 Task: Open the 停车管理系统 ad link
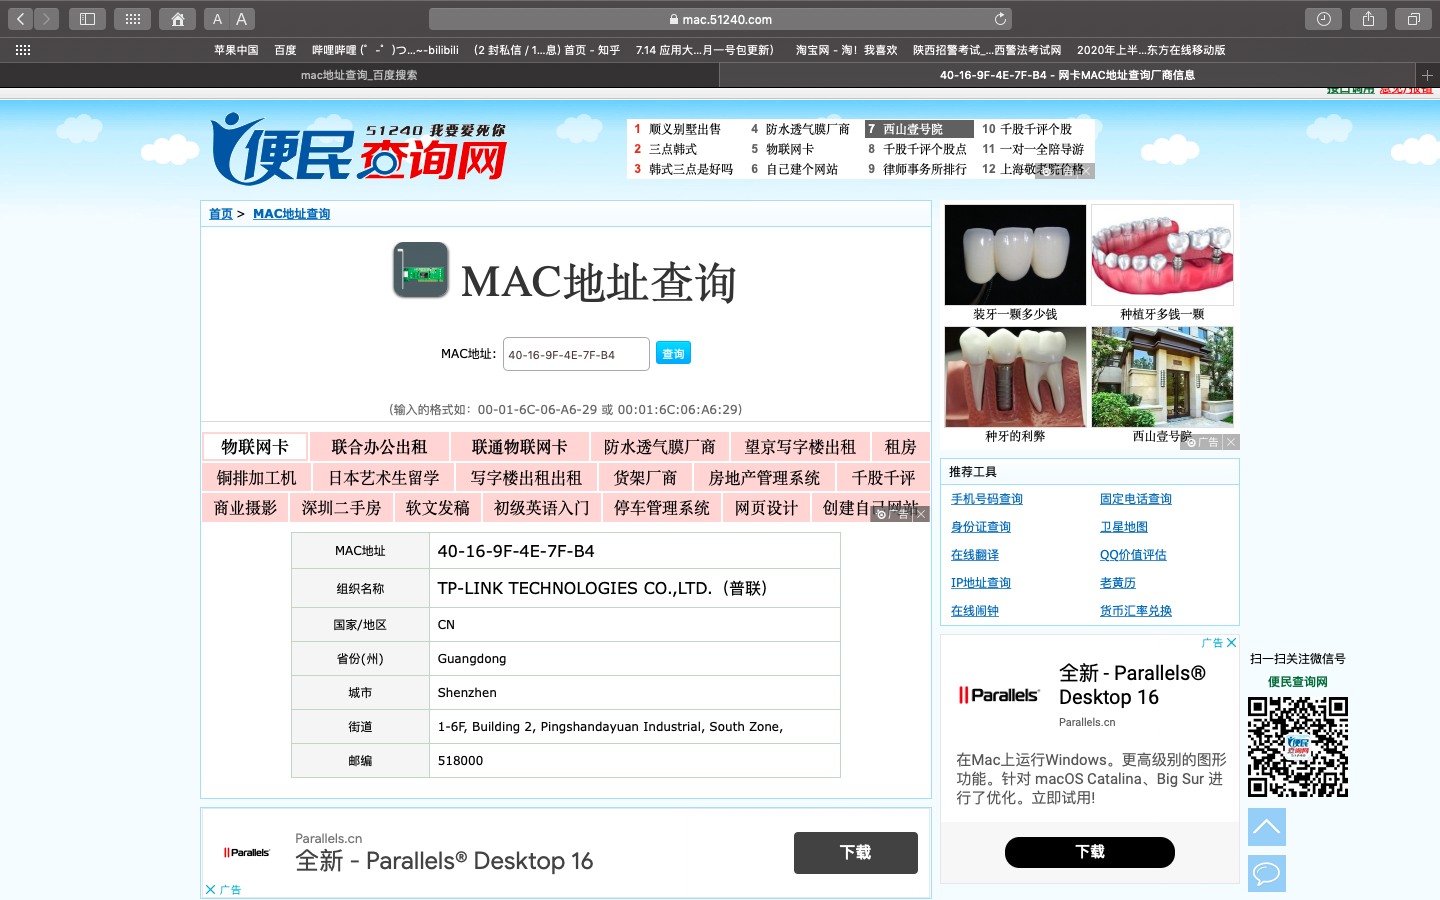[662, 508]
